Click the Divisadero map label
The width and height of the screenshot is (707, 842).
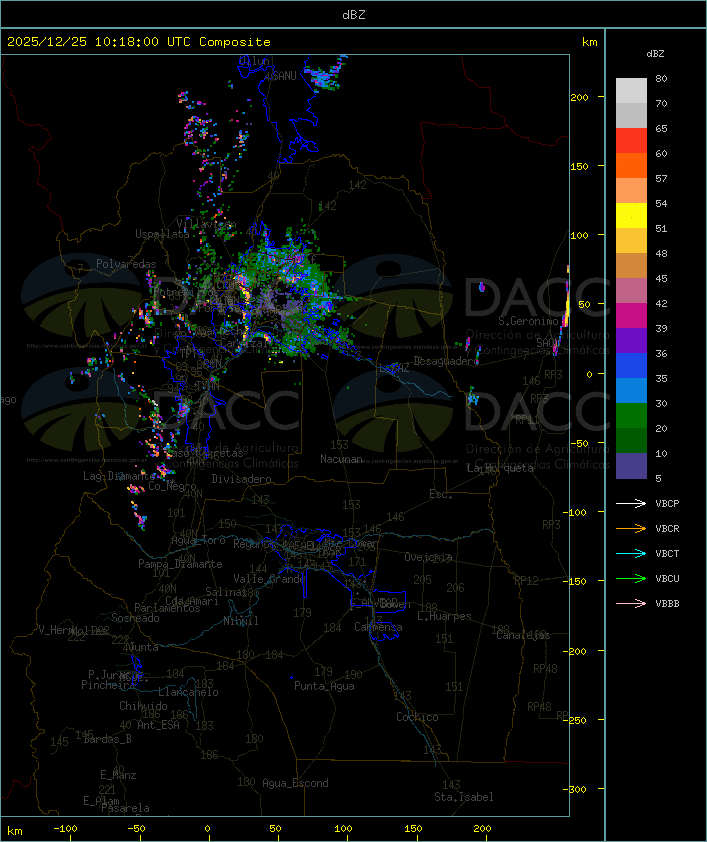(x=242, y=478)
